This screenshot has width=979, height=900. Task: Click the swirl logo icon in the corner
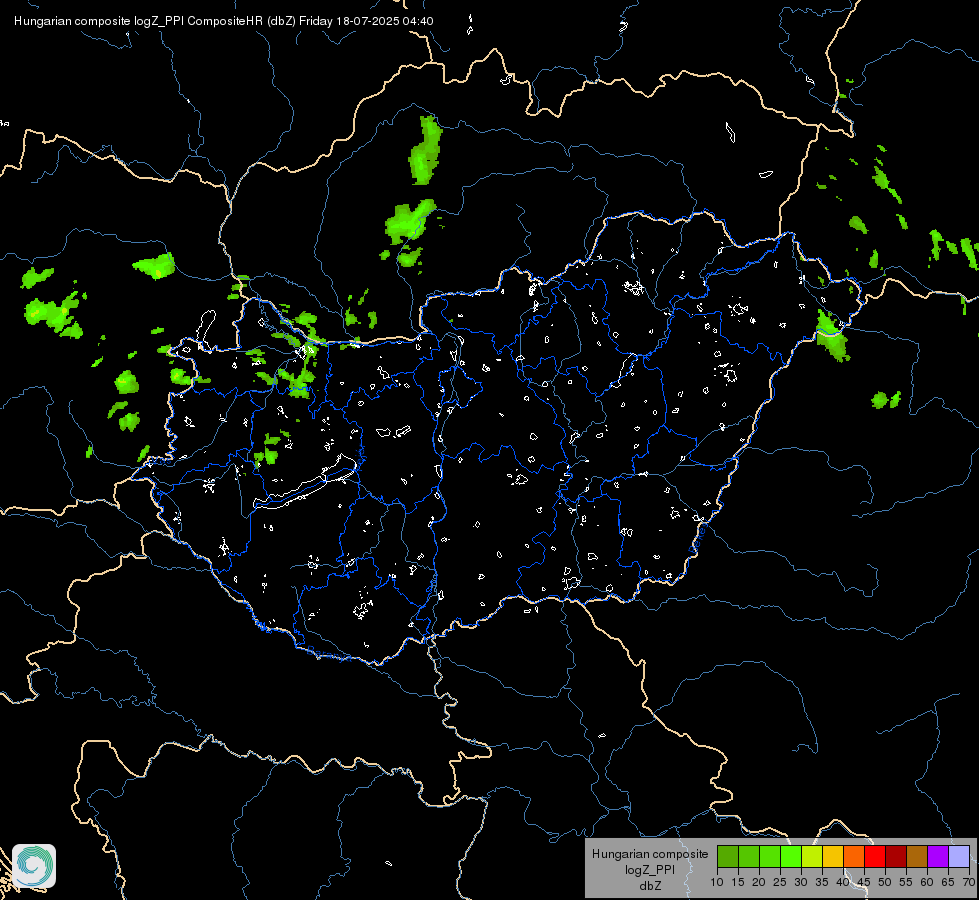pos(34,866)
